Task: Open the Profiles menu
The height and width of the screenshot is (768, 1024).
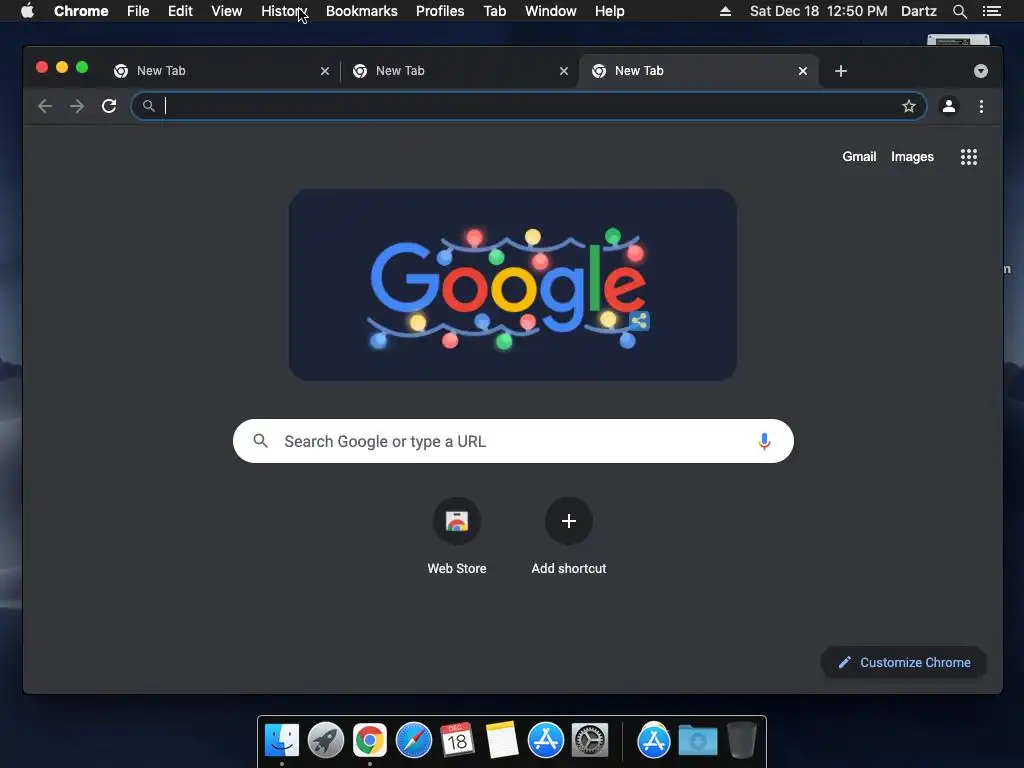Action: [440, 11]
